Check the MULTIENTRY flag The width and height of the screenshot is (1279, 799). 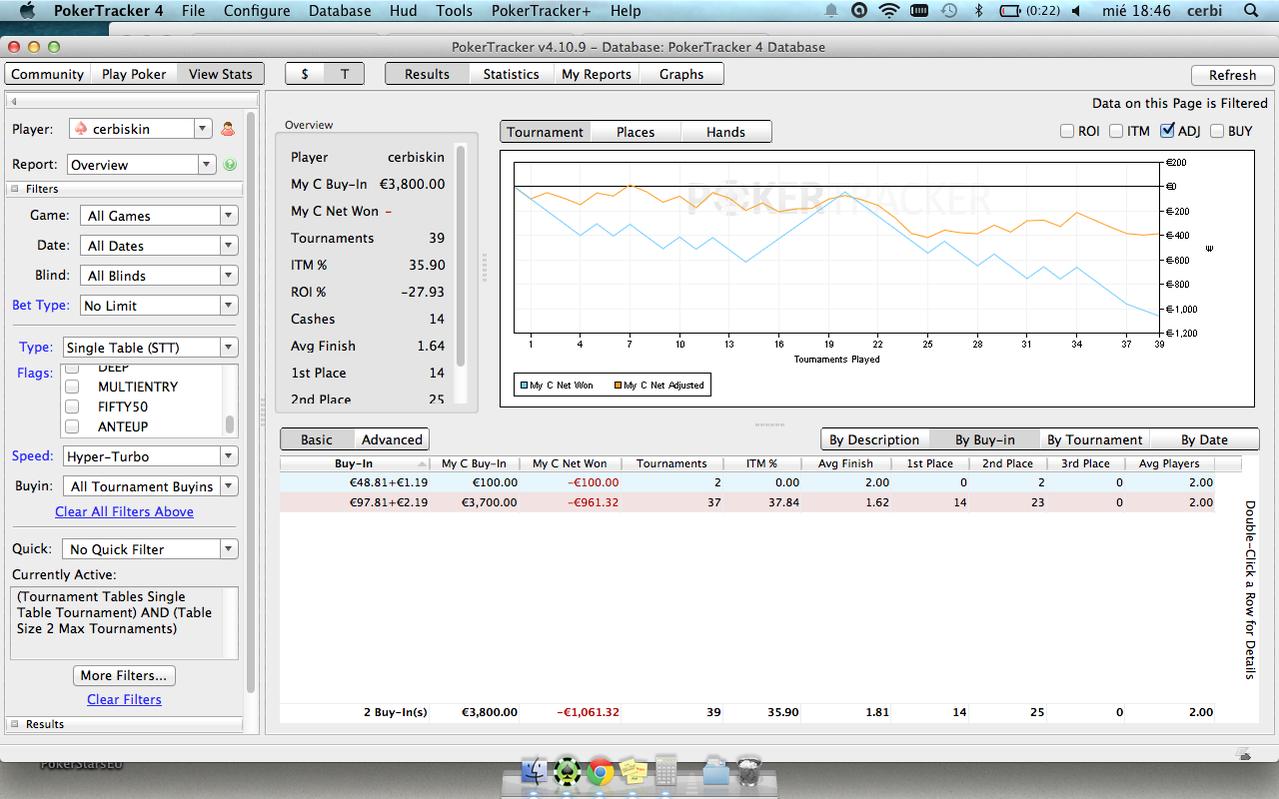click(72, 387)
